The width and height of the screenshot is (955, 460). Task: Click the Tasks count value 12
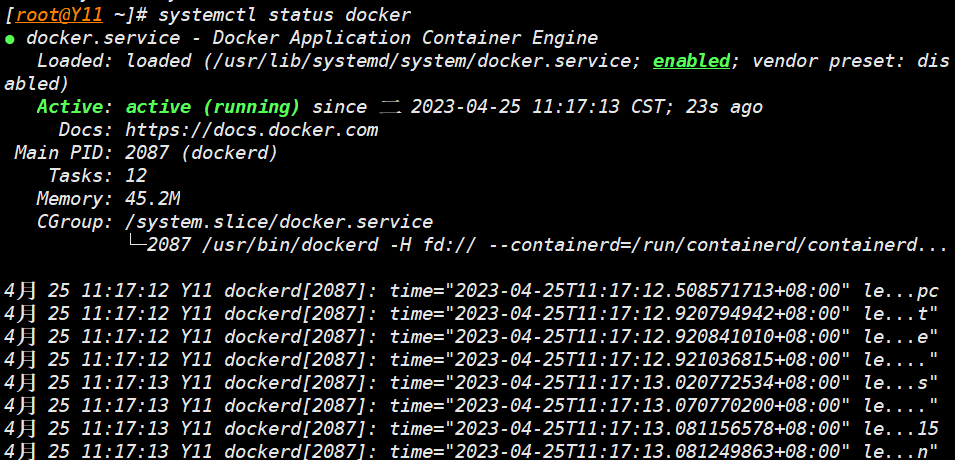tap(136, 176)
